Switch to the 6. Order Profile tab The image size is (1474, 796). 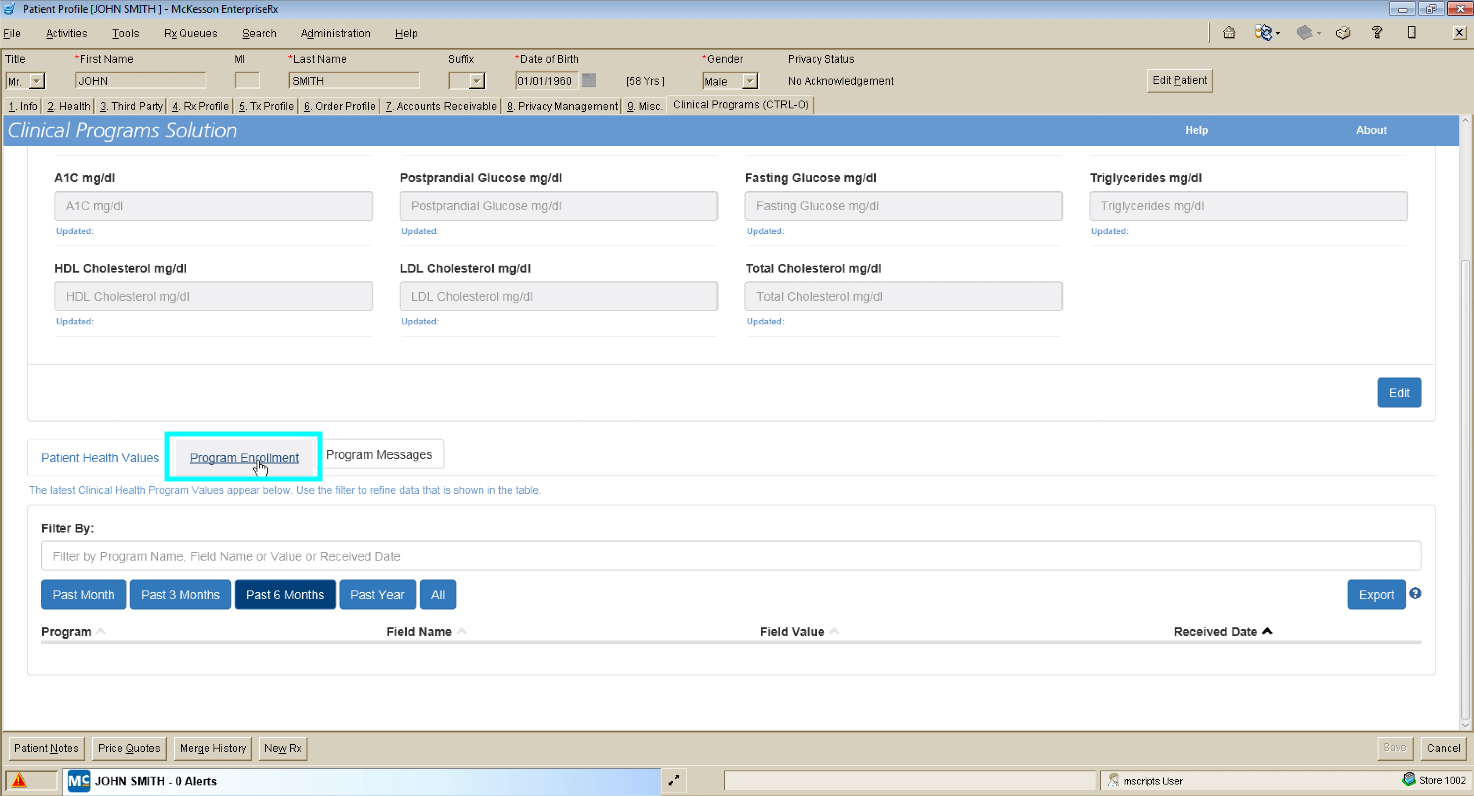(x=340, y=106)
